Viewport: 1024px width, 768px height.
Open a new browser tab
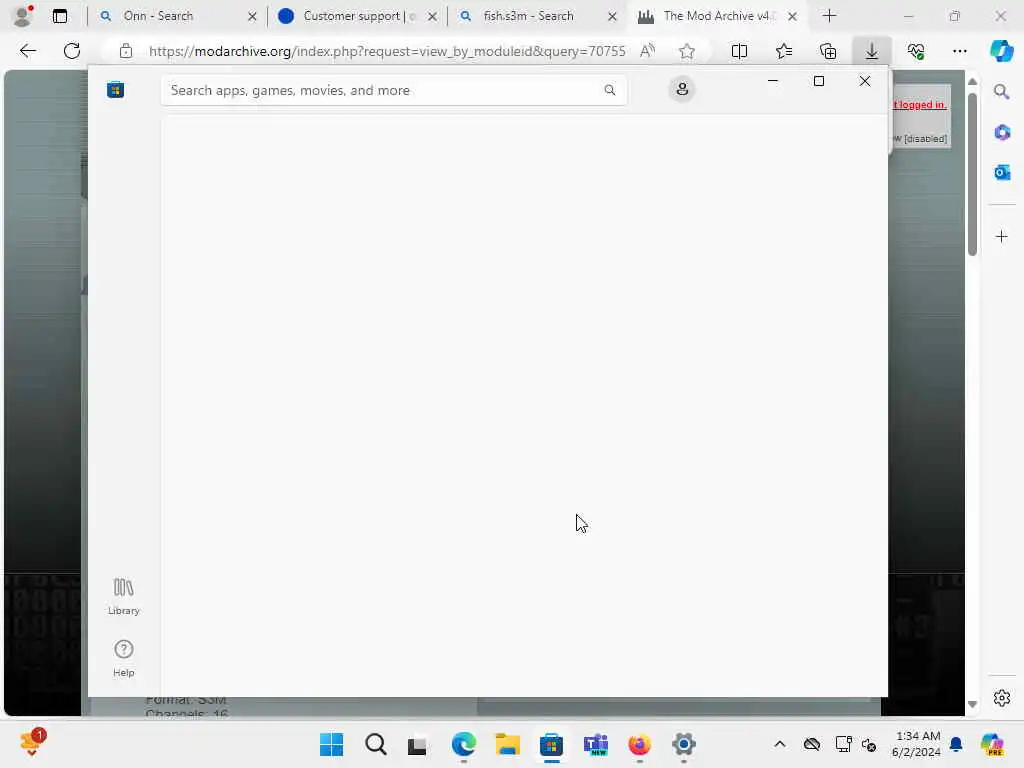[x=829, y=16]
